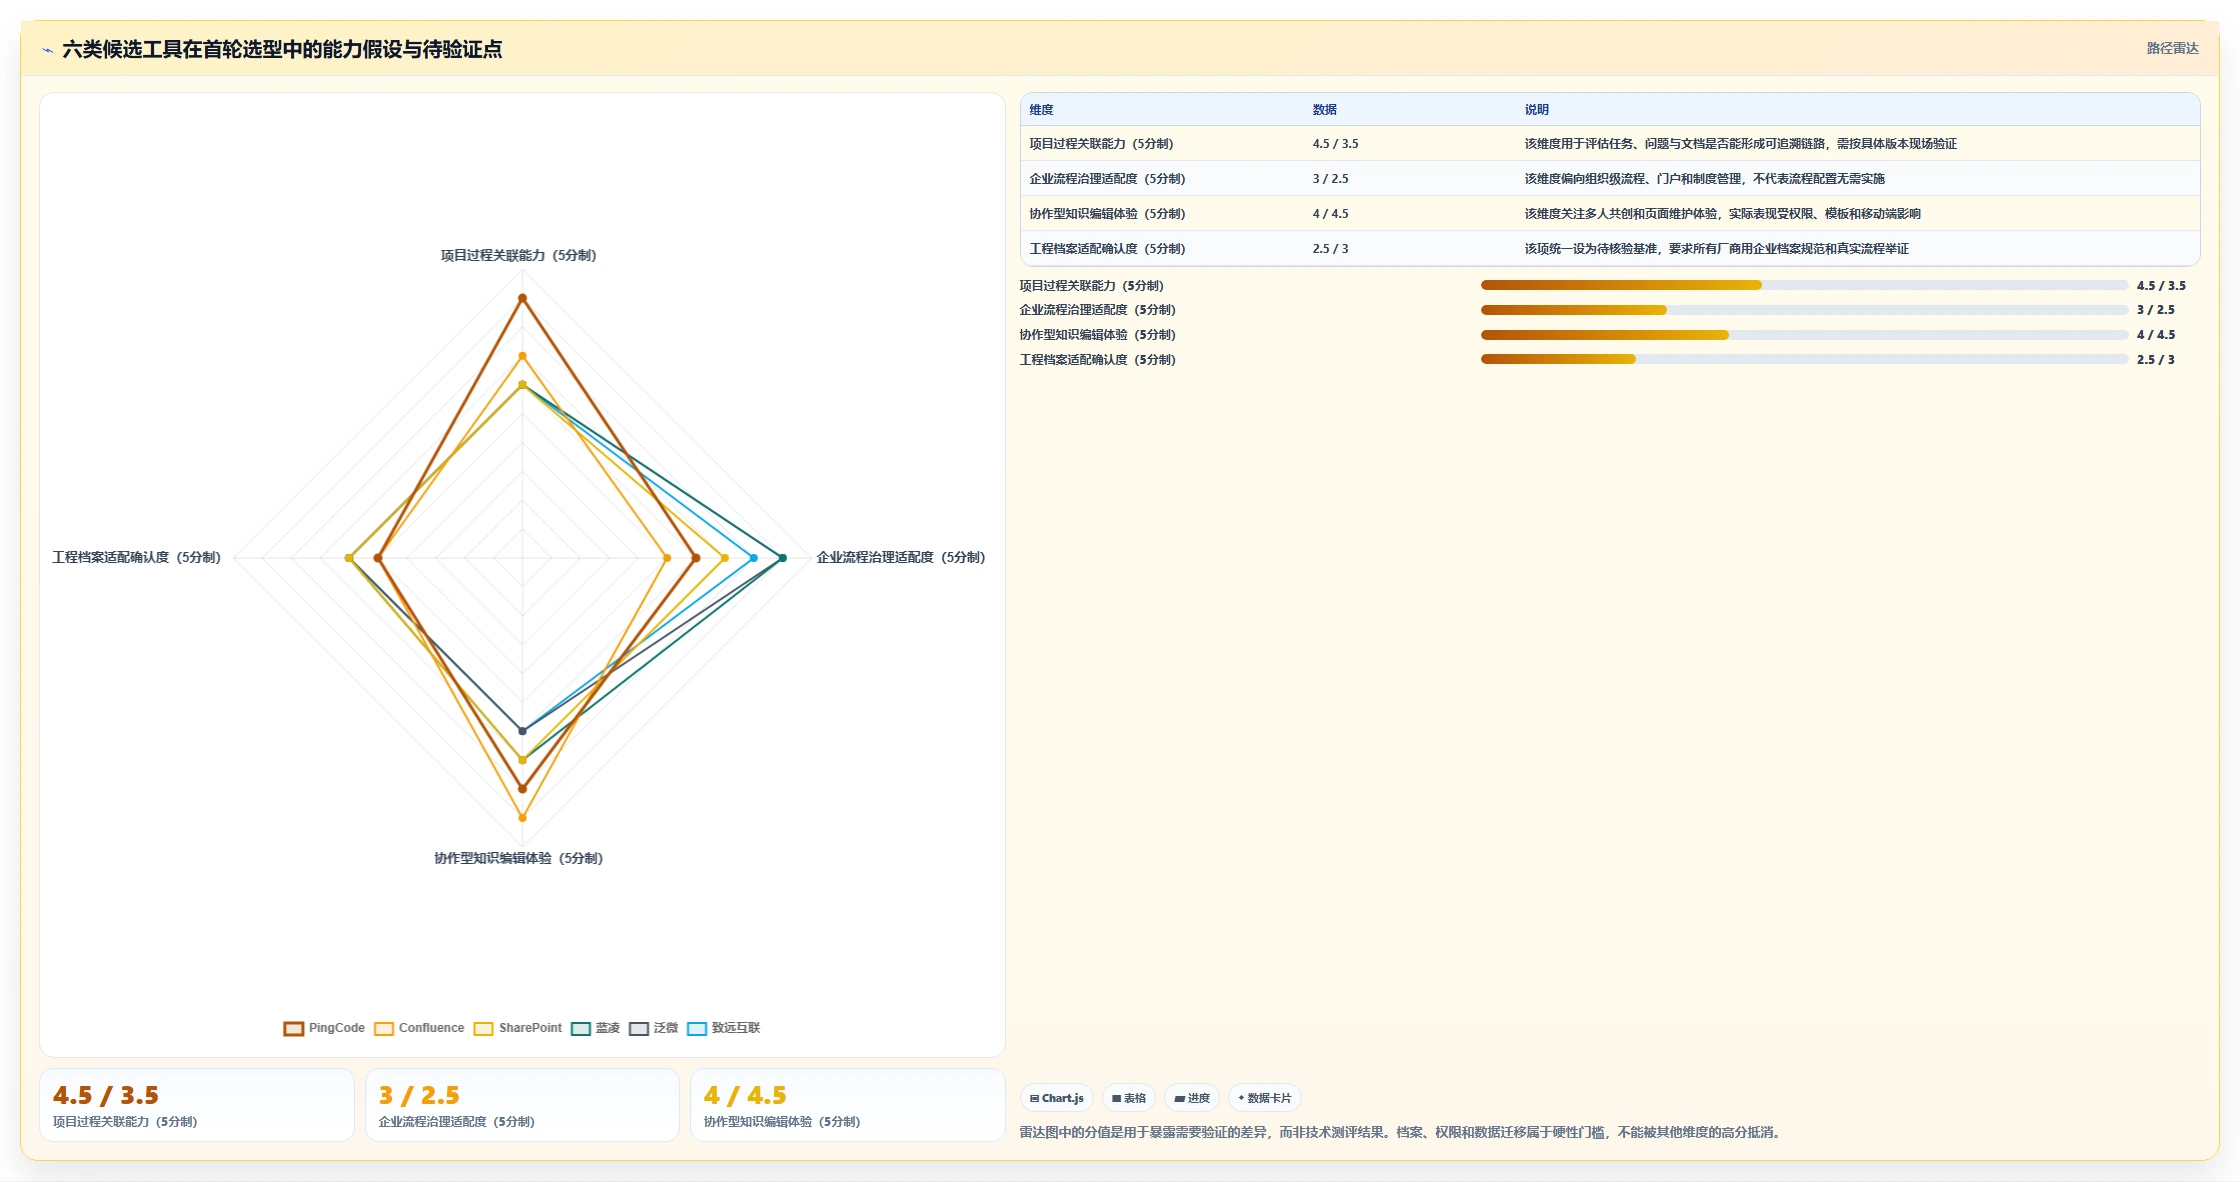Click the 泛微 dark gray bottom radar point

[x=522, y=731]
